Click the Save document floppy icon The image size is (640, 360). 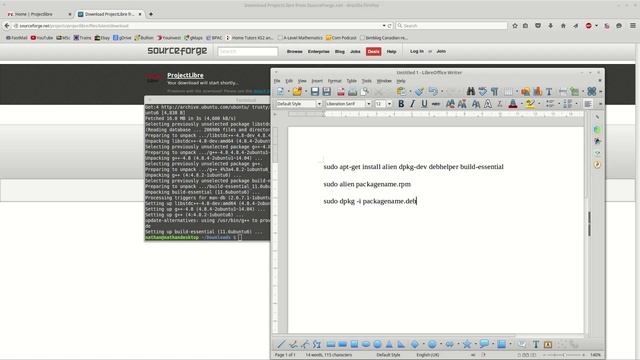tap(315, 91)
